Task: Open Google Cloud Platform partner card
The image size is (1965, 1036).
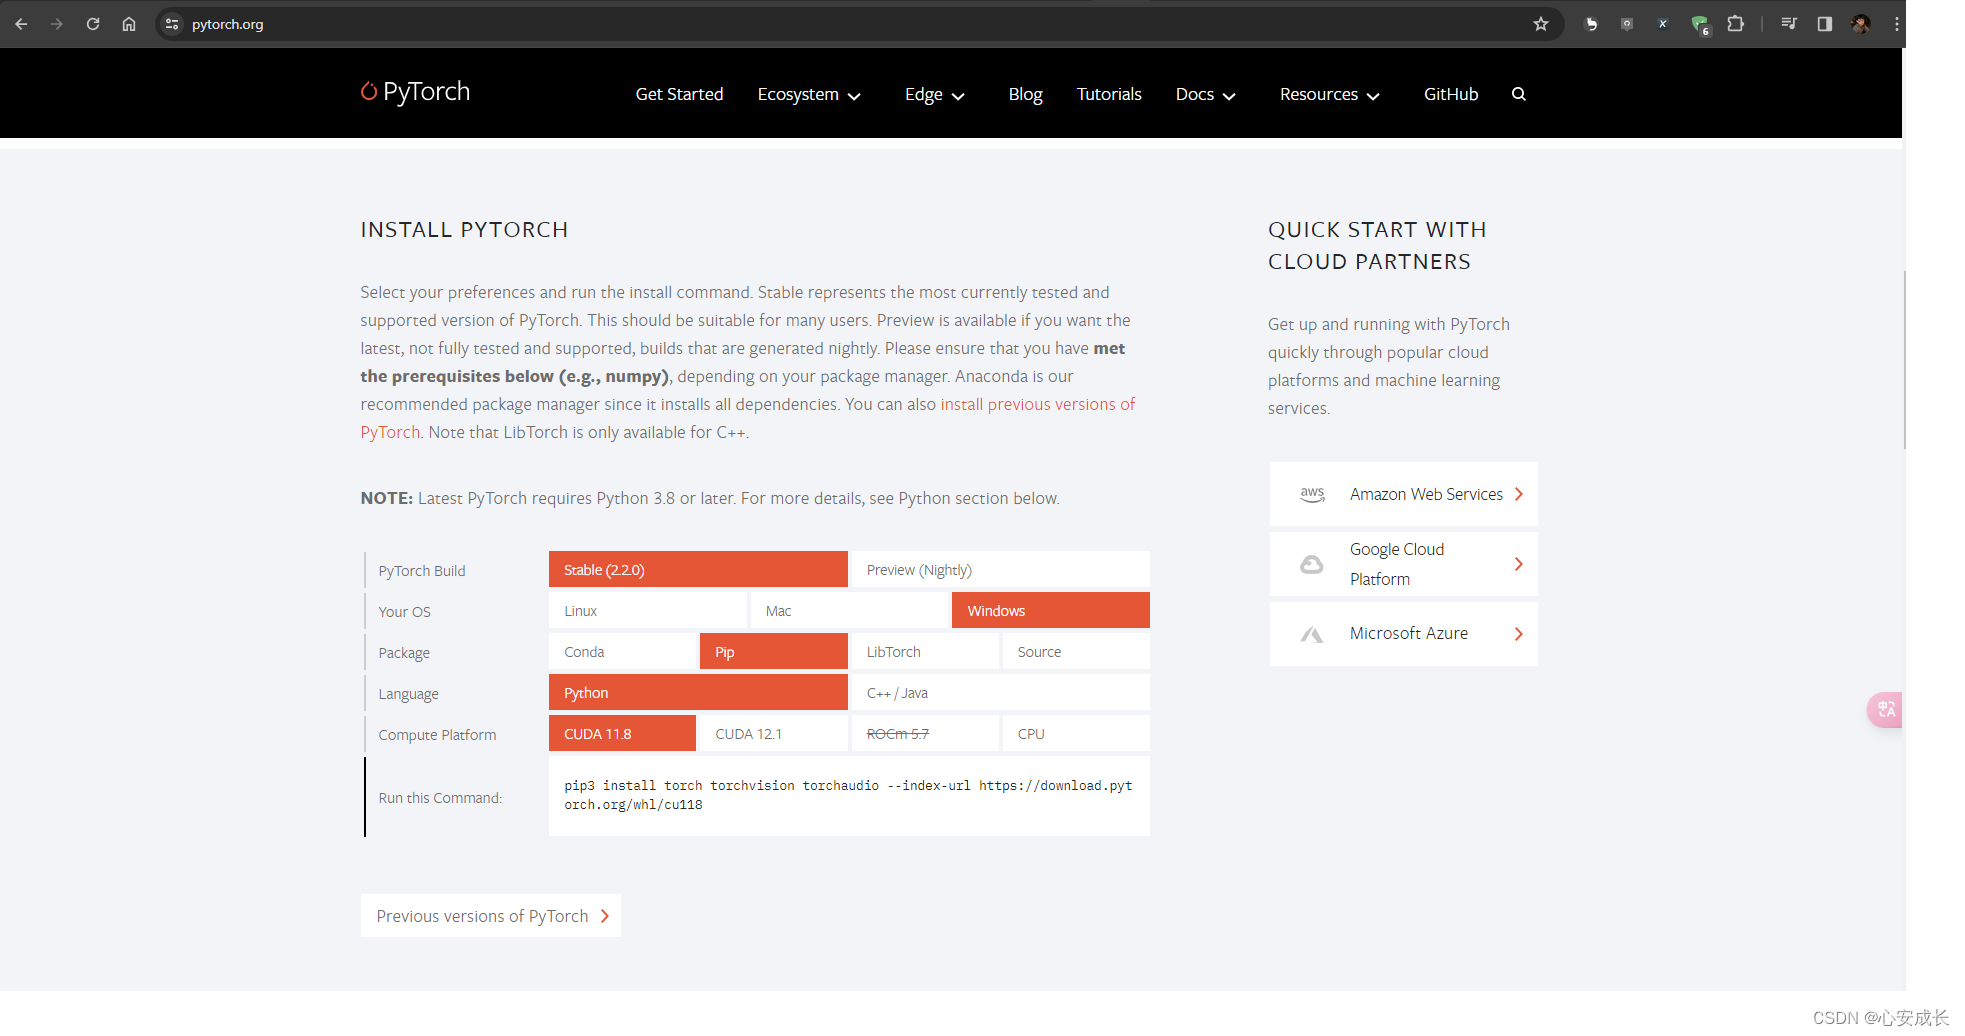Action: pos(1403,564)
